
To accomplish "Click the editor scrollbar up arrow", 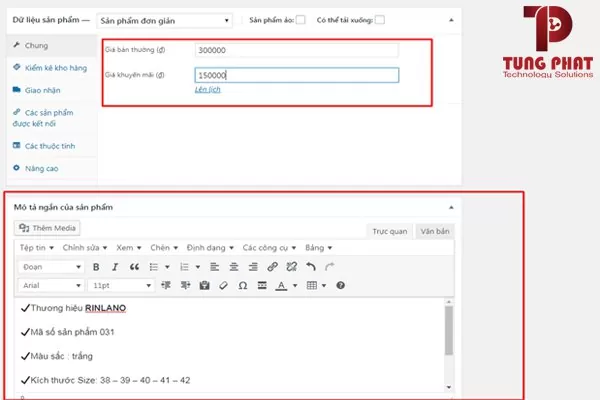I will point(449,302).
